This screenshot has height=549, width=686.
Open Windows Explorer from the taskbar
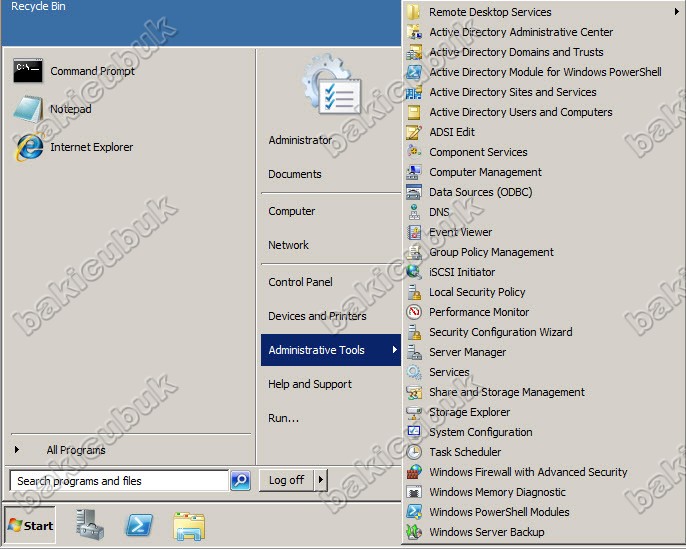tap(189, 526)
